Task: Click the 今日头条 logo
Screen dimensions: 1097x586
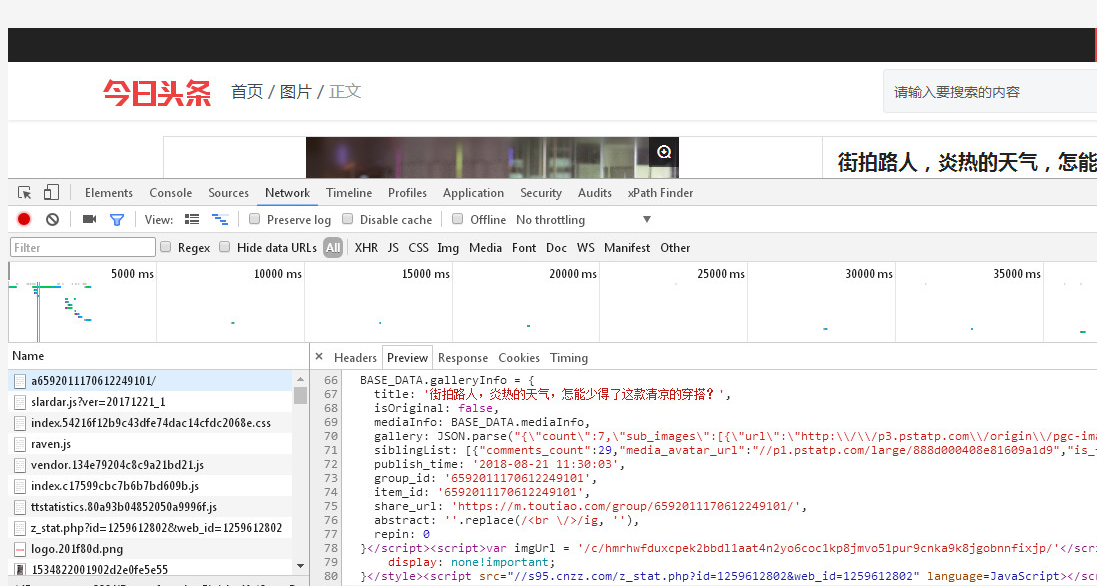Action: pos(157,92)
